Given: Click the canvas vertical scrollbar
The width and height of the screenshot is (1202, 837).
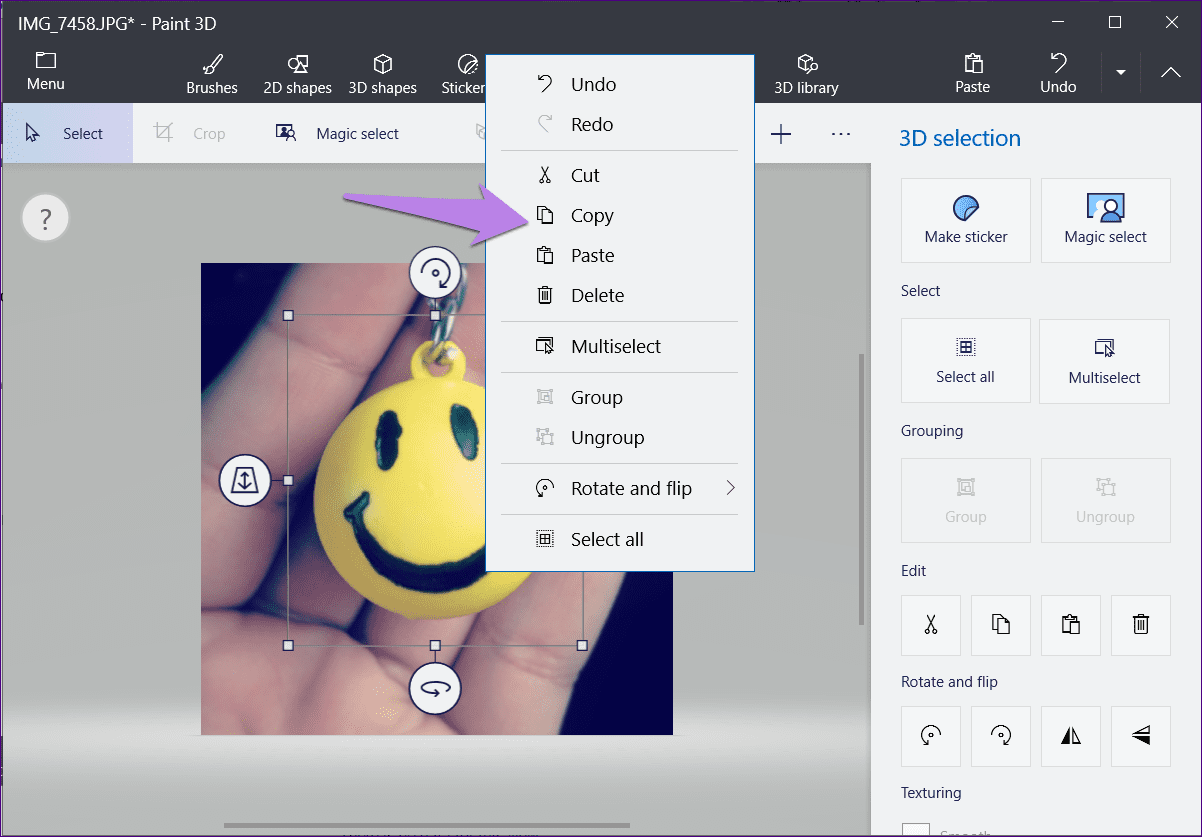Looking at the screenshot, I should point(861,489).
